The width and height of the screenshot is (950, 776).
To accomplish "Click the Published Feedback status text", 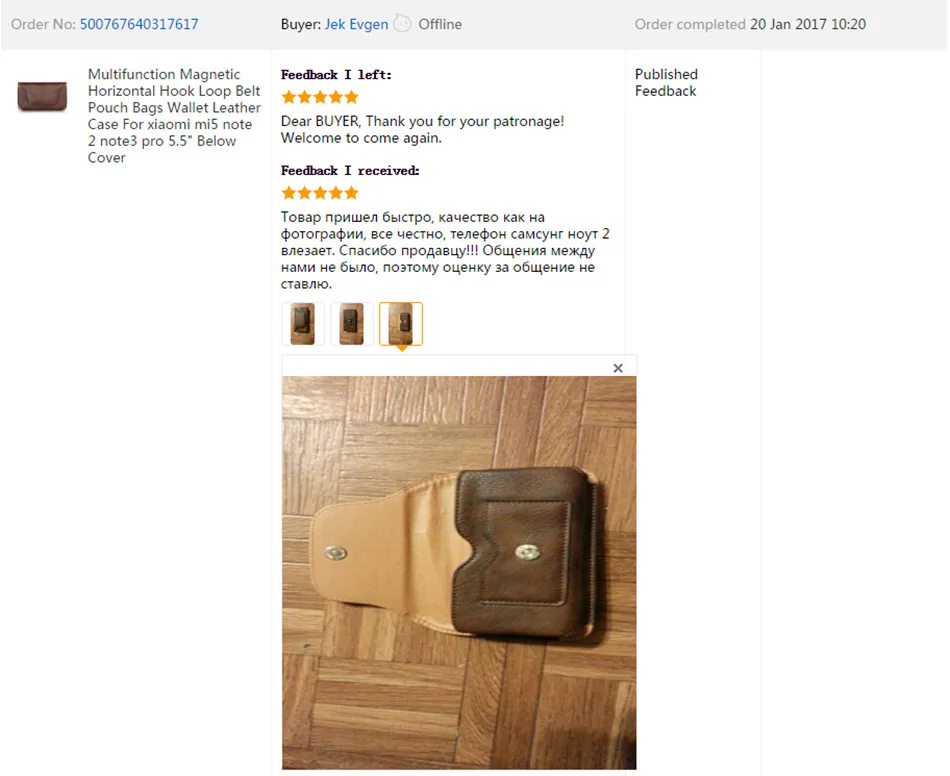I will point(666,82).
